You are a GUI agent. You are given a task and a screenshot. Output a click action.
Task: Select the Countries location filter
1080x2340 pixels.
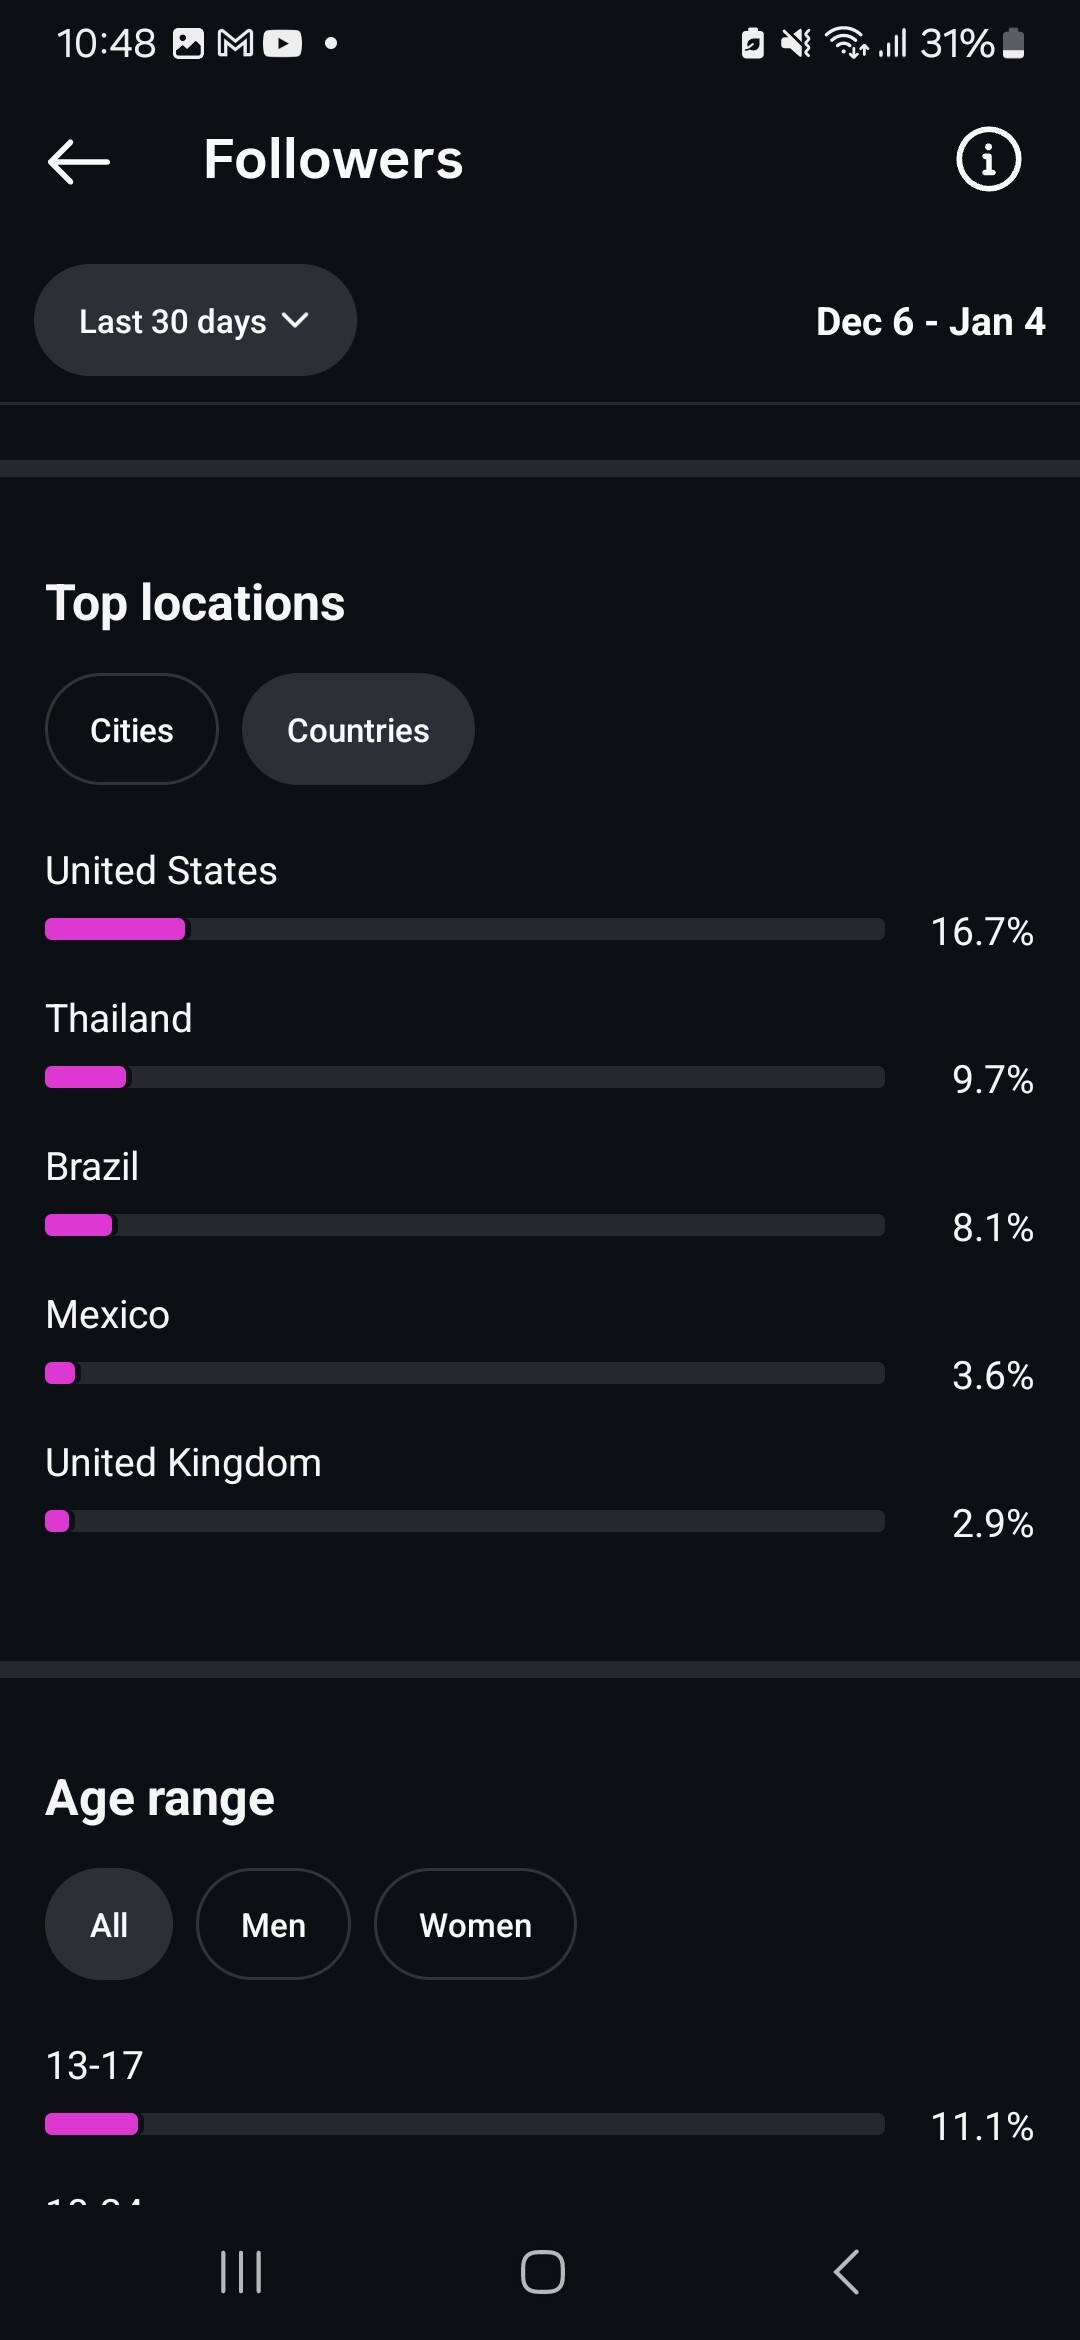click(358, 730)
